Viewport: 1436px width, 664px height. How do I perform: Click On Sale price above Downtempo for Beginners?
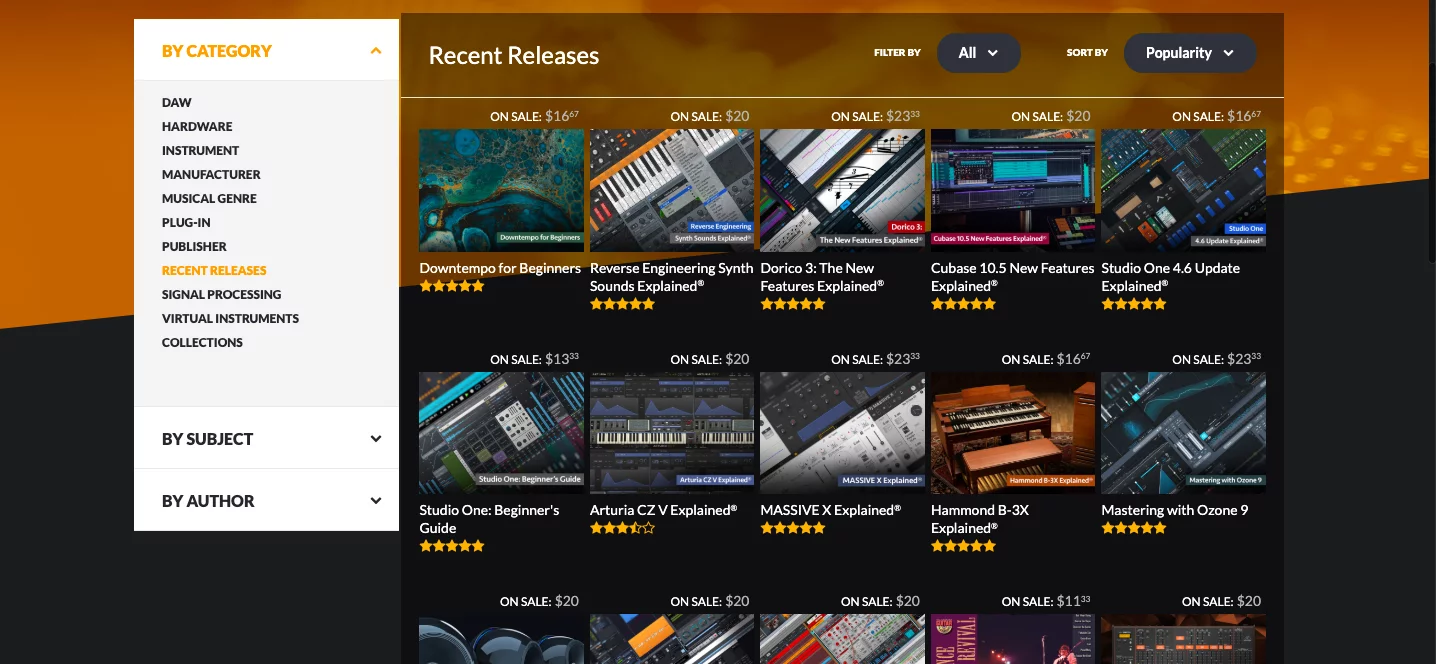534,116
